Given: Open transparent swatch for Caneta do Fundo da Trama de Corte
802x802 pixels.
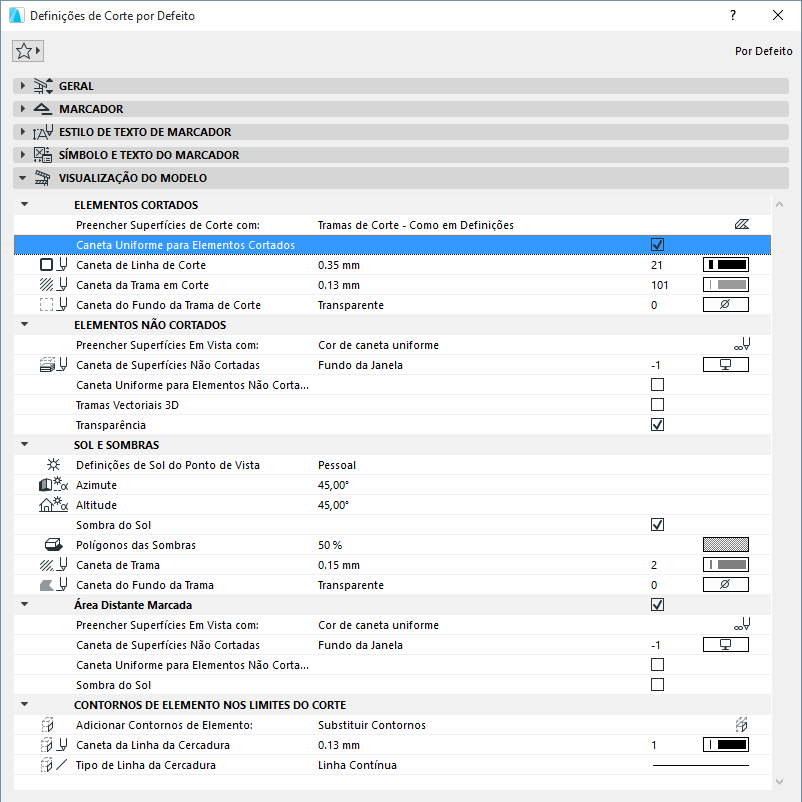Looking at the screenshot, I should point(726,304).
